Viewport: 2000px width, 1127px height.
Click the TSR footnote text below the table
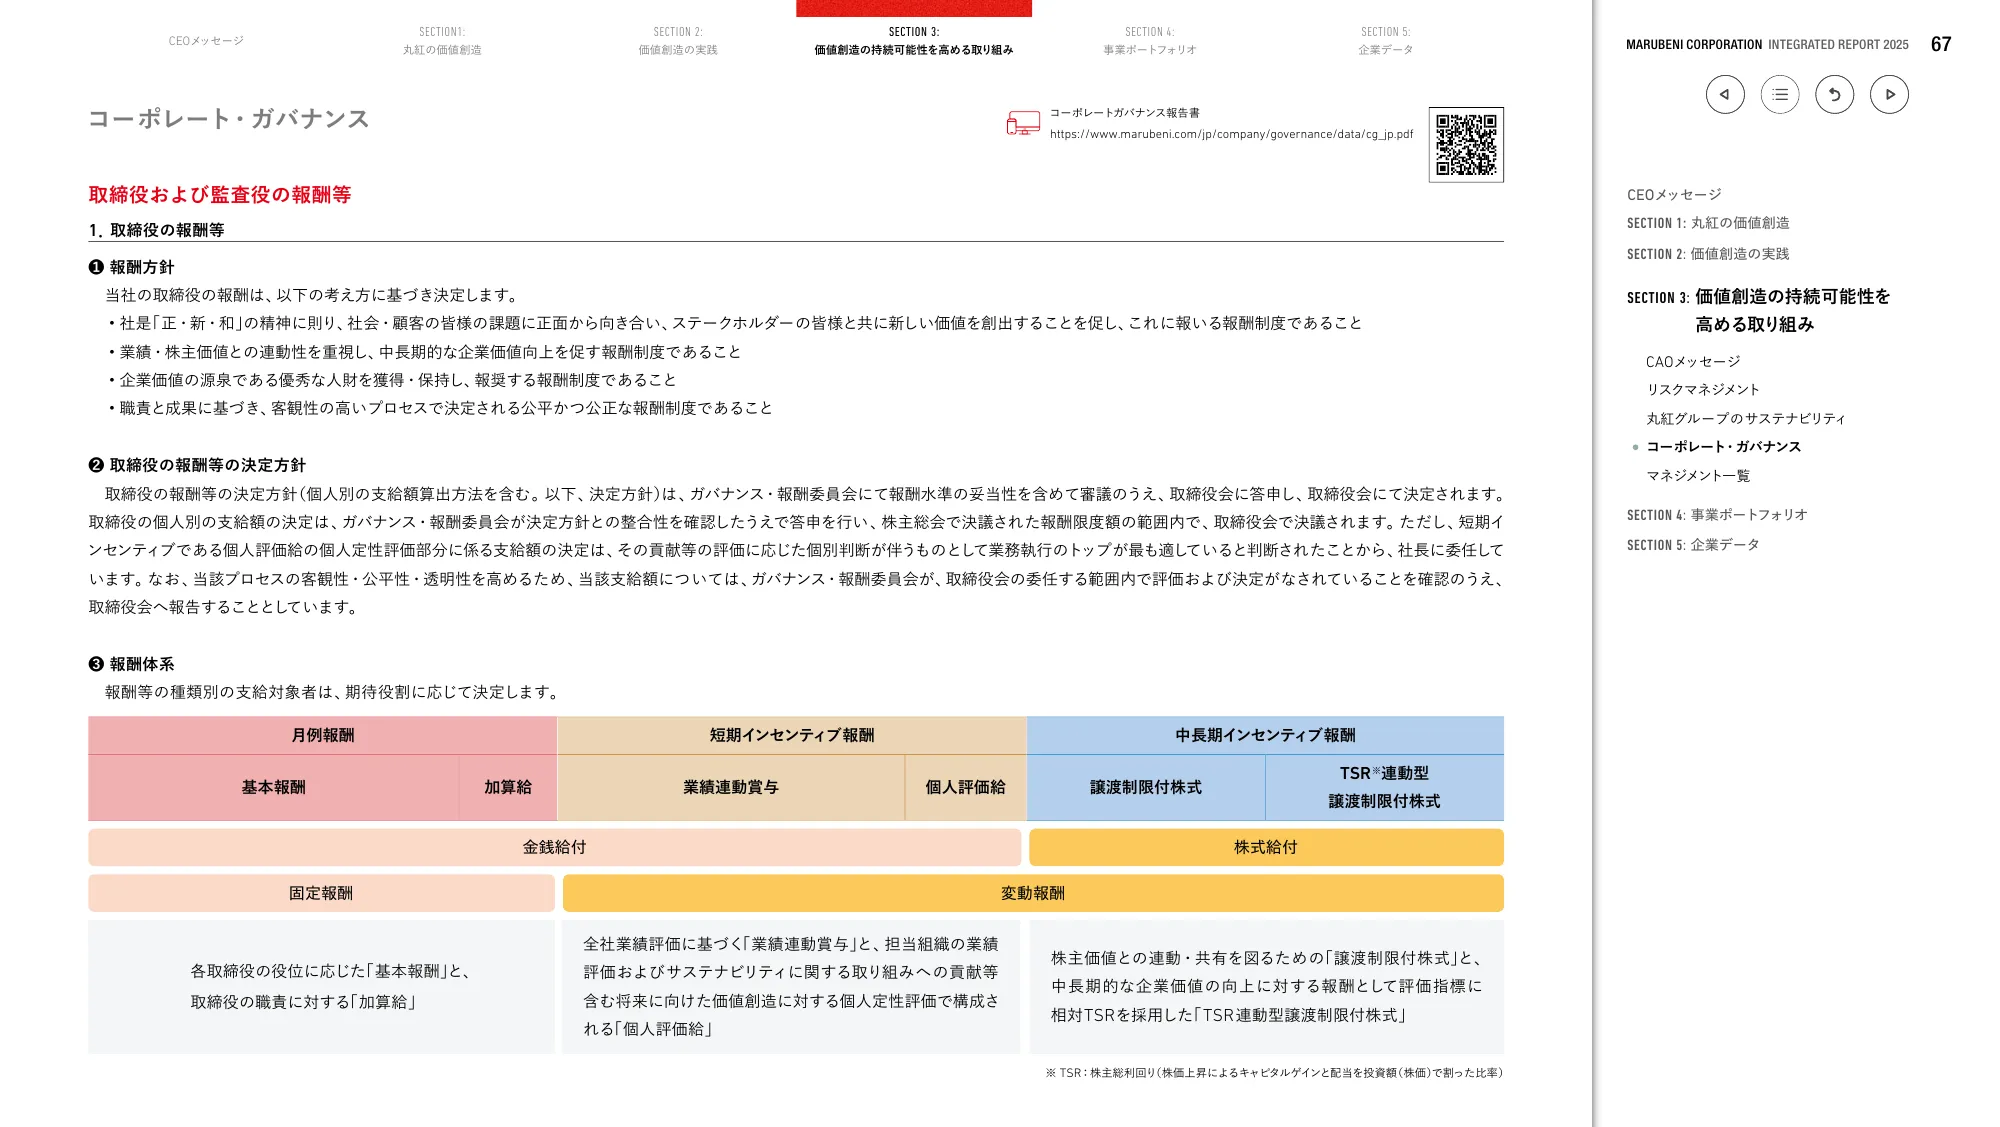[x=1274, y=1073]
